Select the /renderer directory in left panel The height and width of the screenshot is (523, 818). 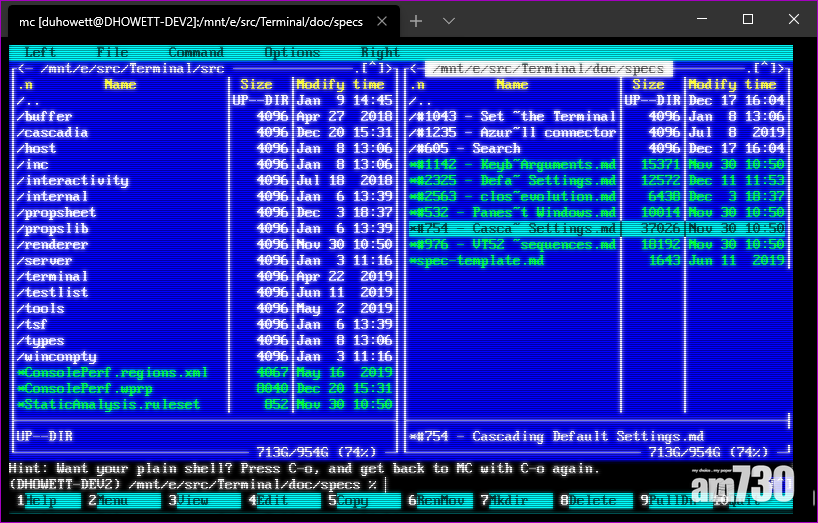click(52, 245)
